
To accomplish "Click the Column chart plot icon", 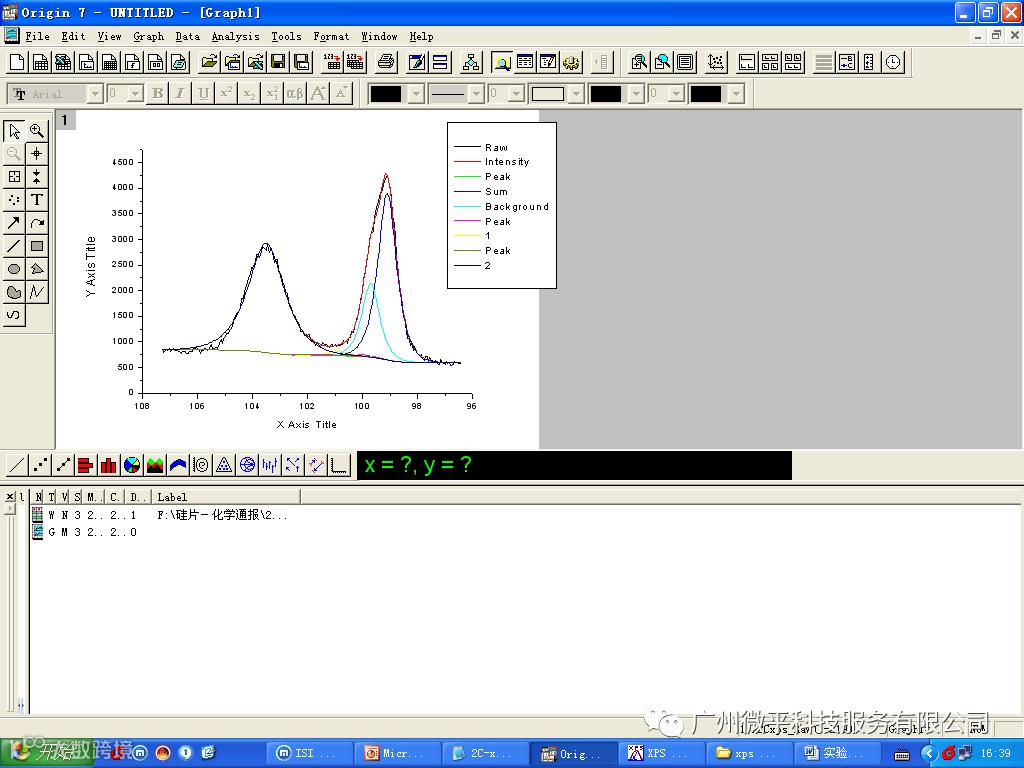I will click(108, 465).
